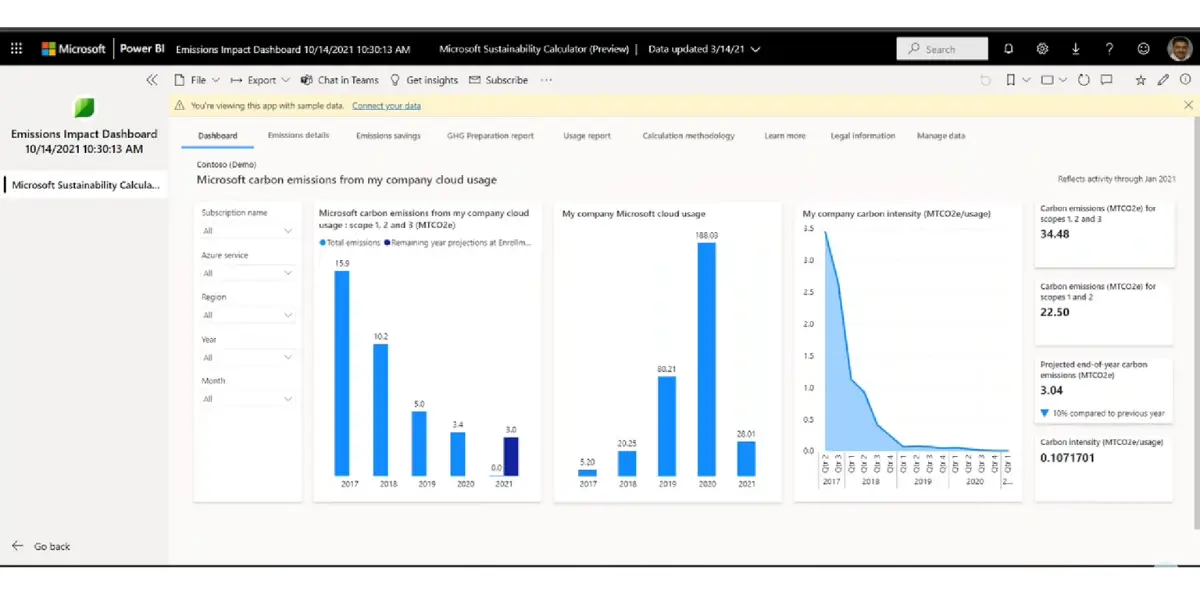This screenshot has height=600, width=1200.
Task: Open the Export menu
Action: click(260, 80)
